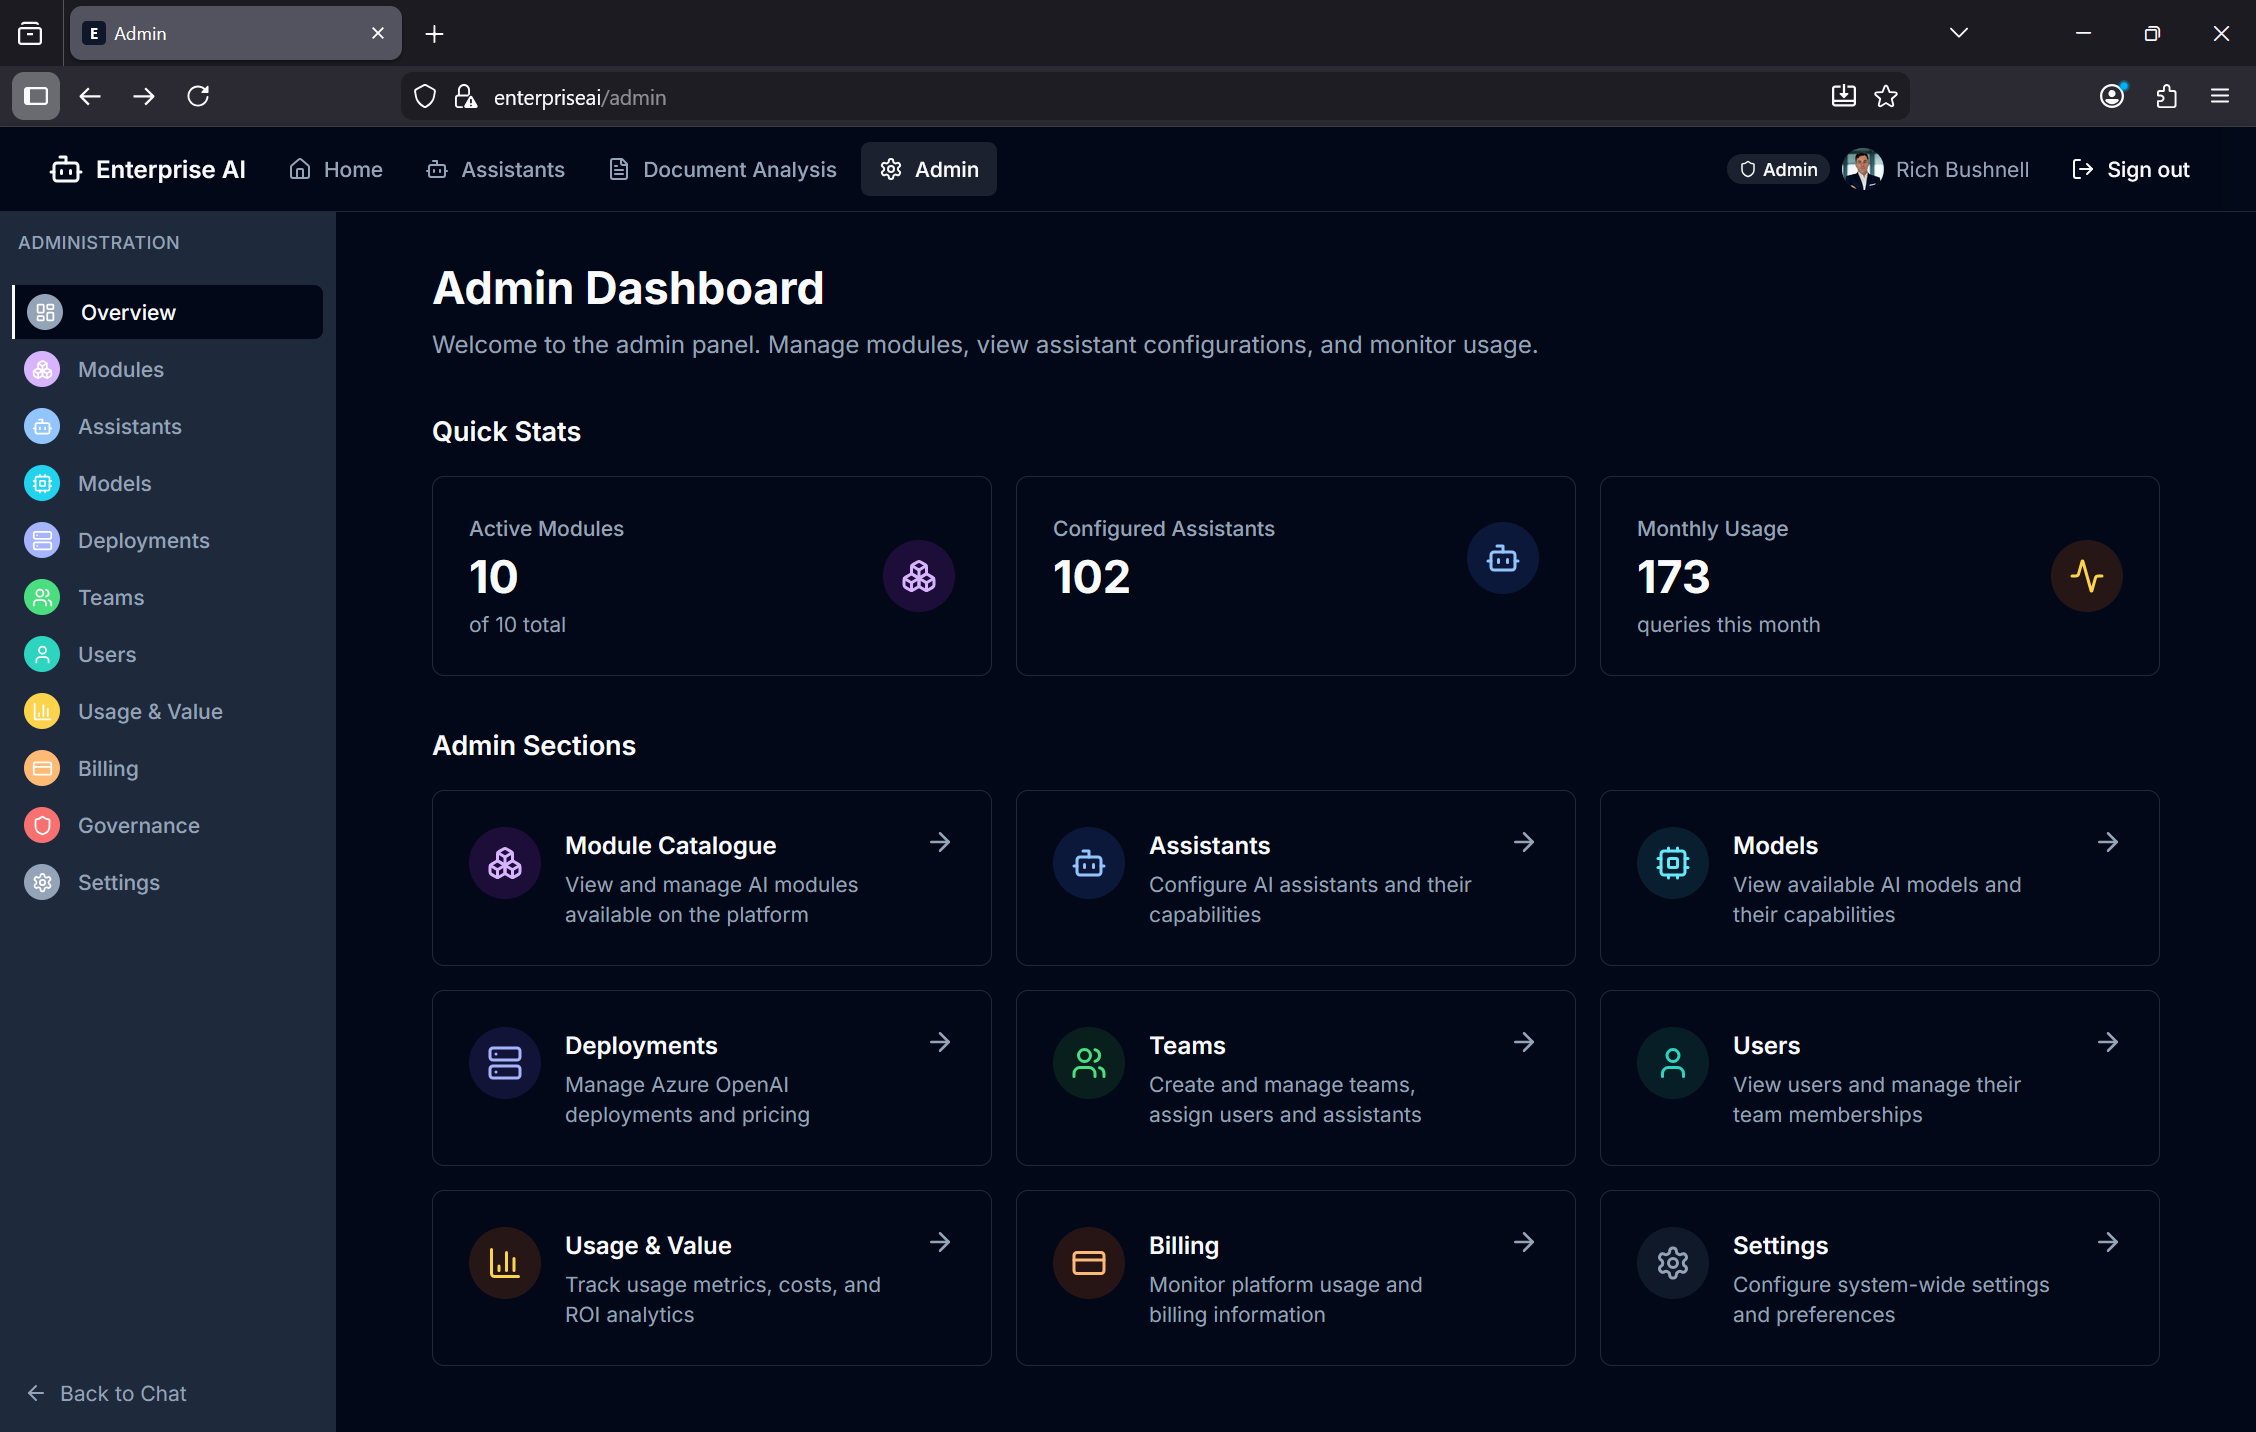Click the Enterprise AI logo
The width and height of the screenshot is (2256, 1432).
pyautogui.click(x=148, y=169)
